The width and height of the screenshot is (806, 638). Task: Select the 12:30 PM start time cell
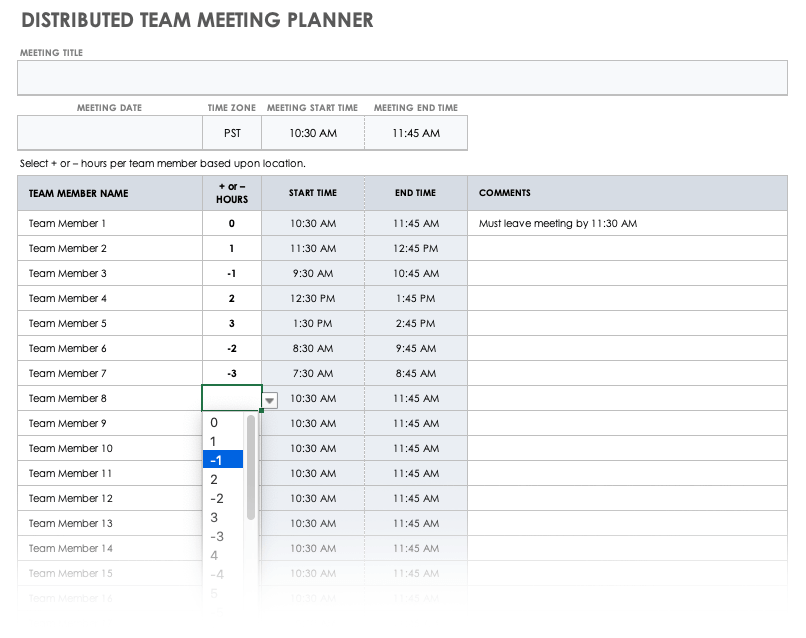coord(313,299)
